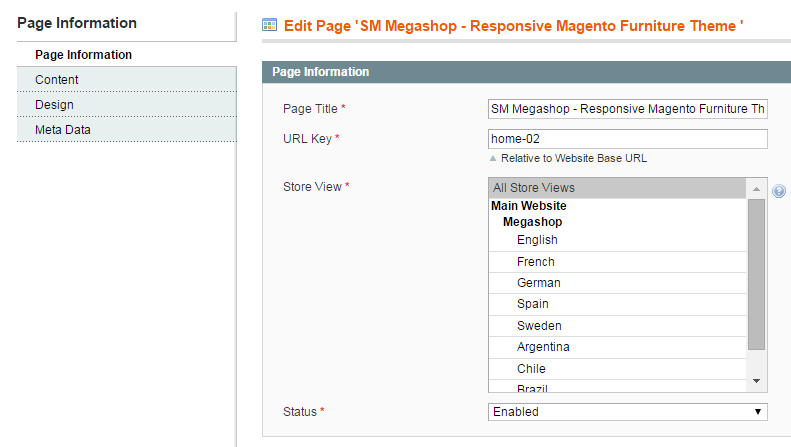The width and height of the screenshot is (791, 447).
Task: Click the page grid icon beside Edit Page
Action: pos(269,25)
